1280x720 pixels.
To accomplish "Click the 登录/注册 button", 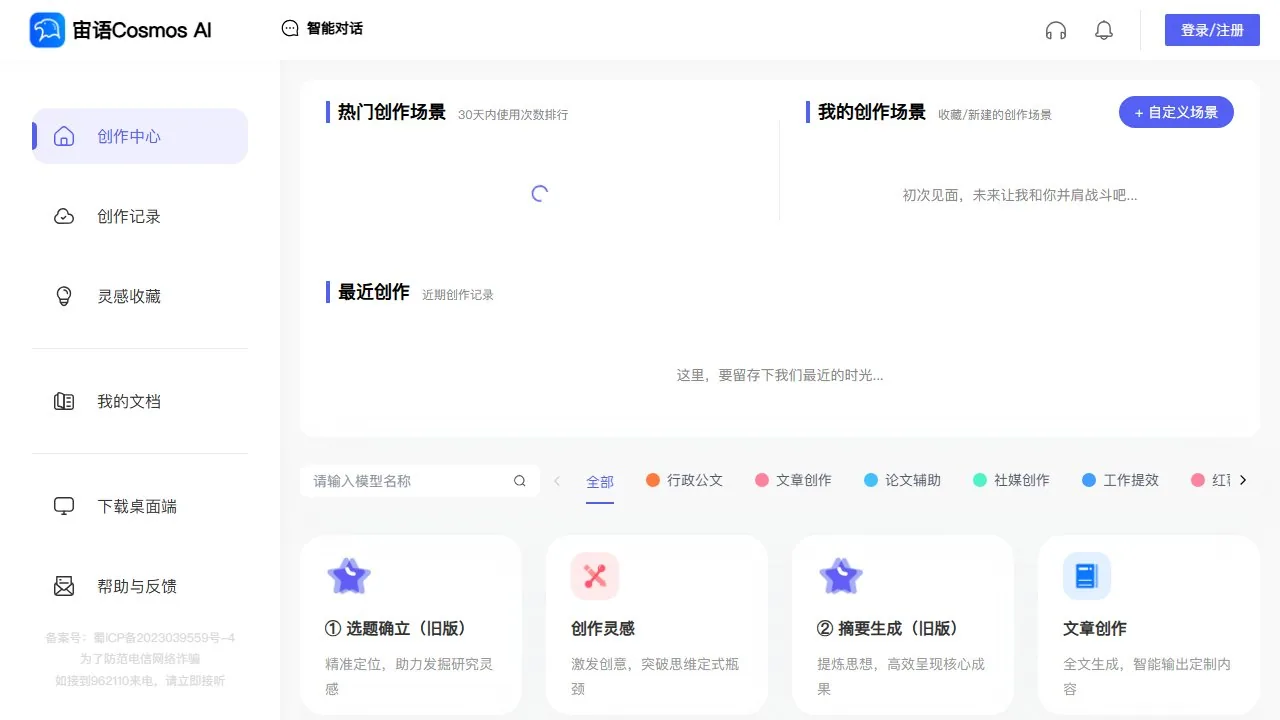I will pos(1212,30).
